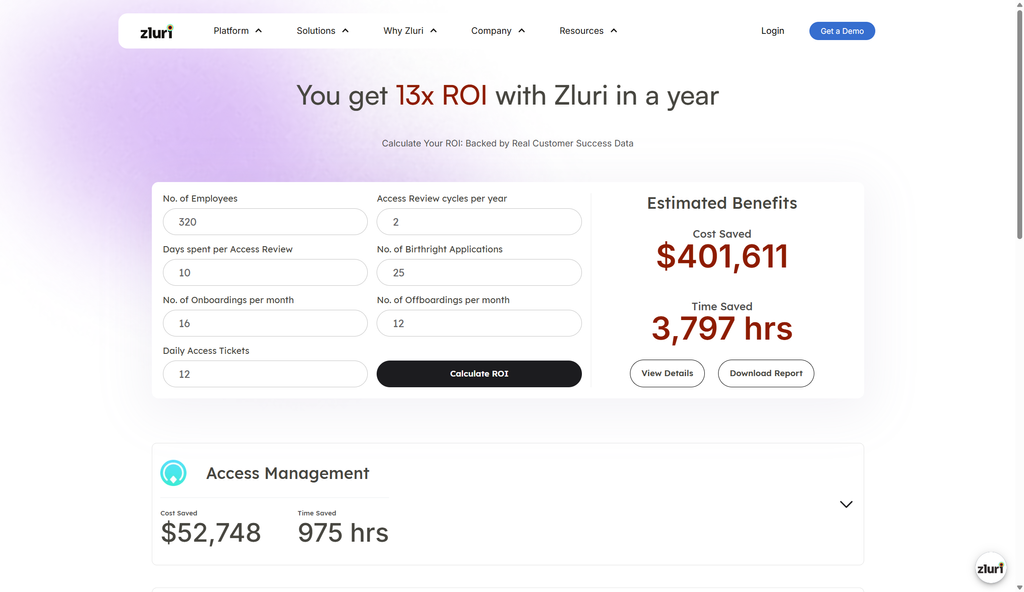Click the Zluri logo in the navbar

[159, 30]
